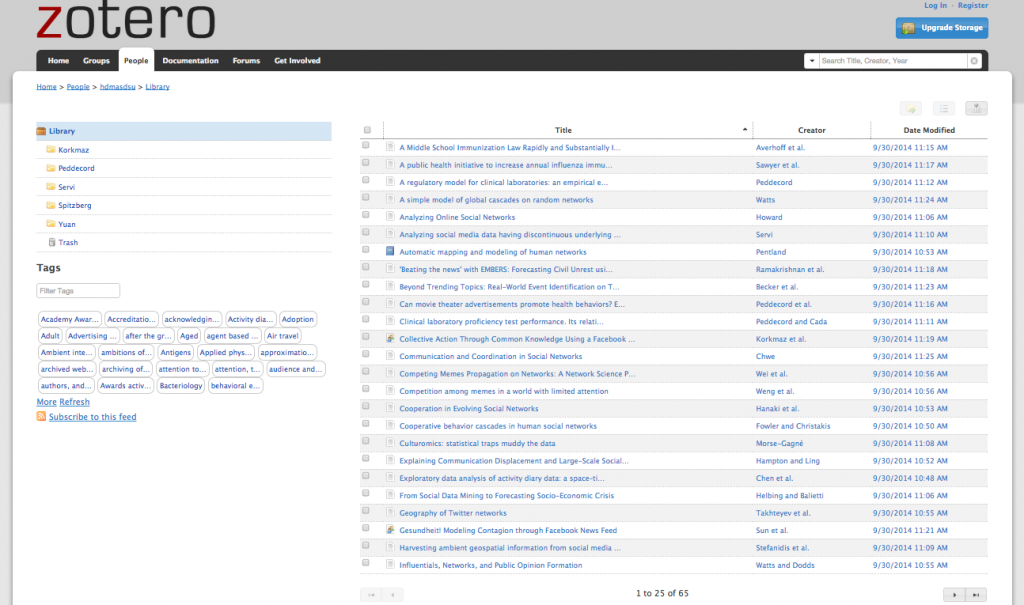Click the document icon for Geography of Twitter networks
Viewport: 1024px width, 605px height.
pos(390,512)
